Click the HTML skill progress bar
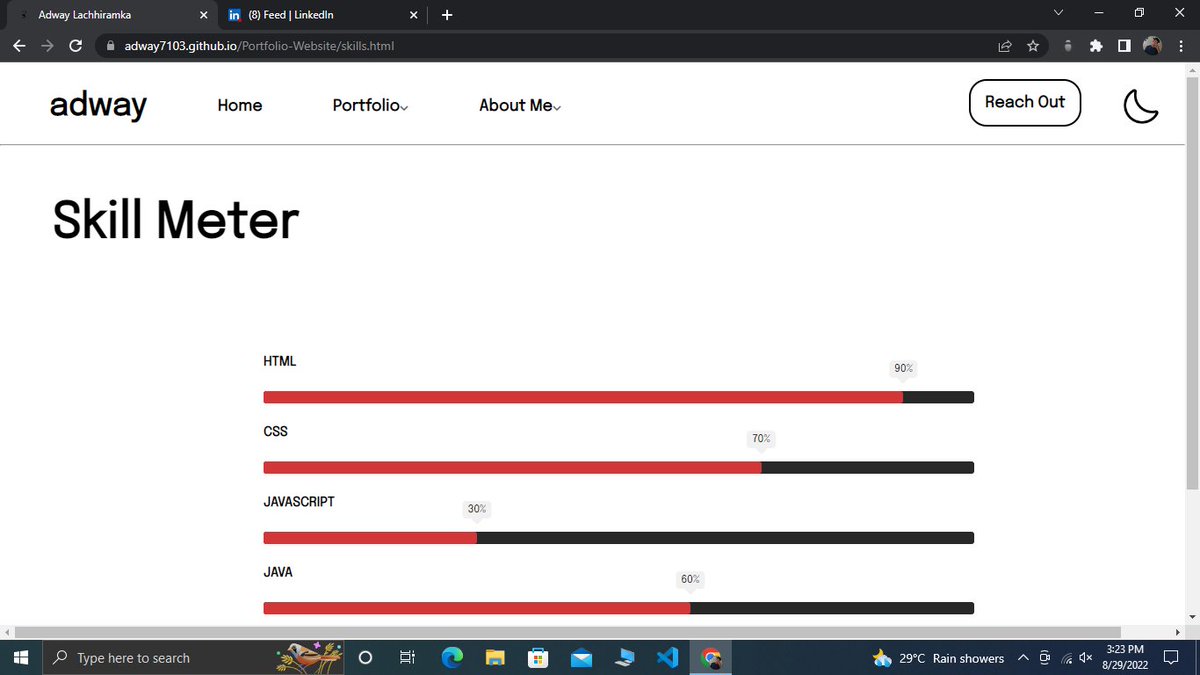 pos(618,397)
